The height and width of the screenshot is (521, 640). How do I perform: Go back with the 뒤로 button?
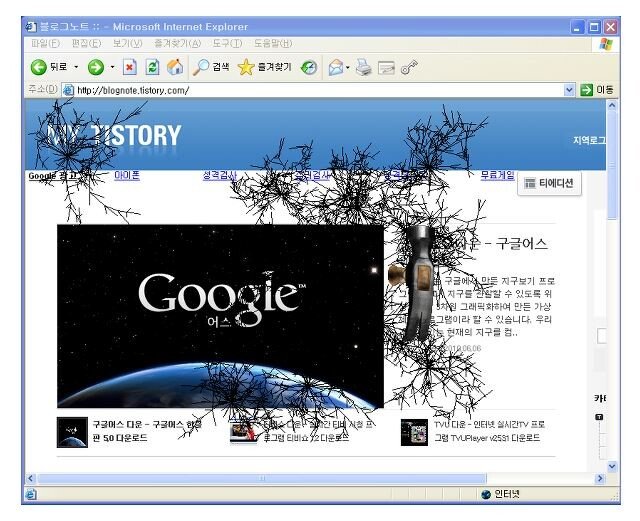[49, 67]
